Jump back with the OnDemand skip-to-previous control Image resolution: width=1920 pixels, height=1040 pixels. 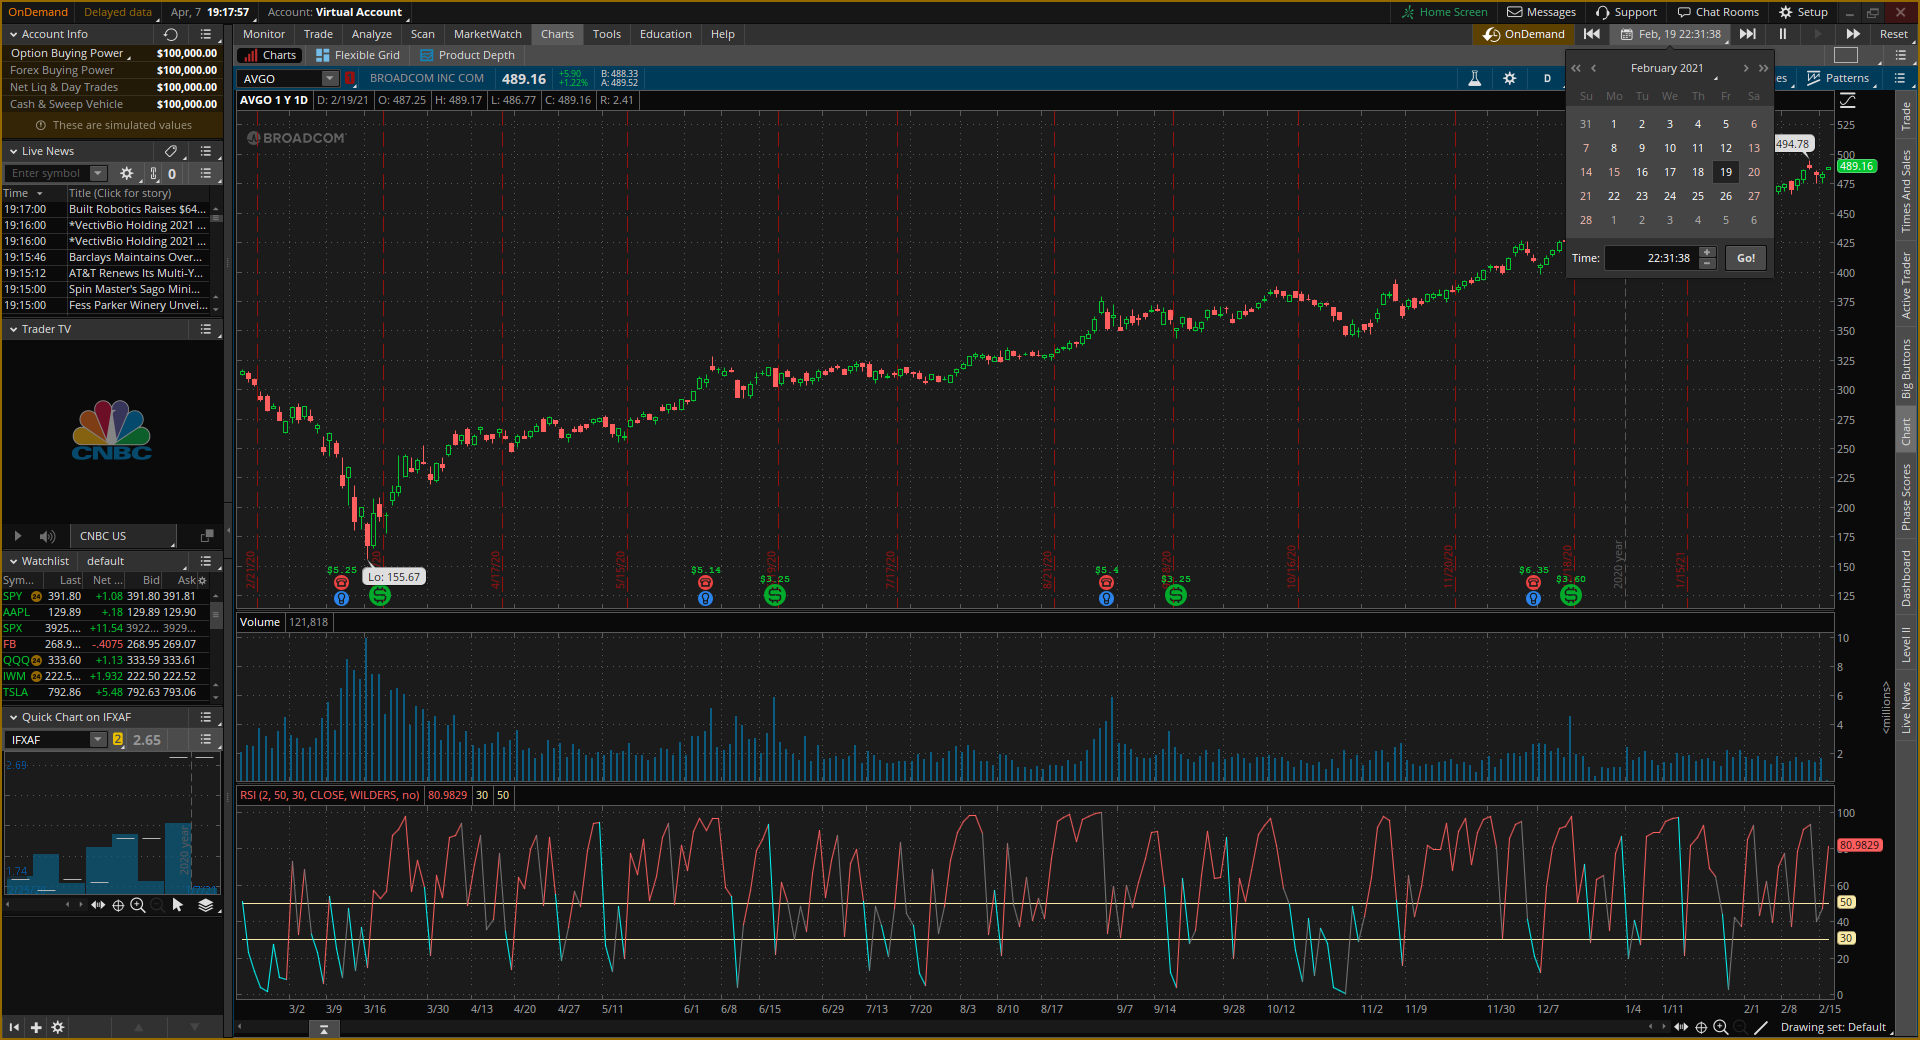tap(1592, 34)
